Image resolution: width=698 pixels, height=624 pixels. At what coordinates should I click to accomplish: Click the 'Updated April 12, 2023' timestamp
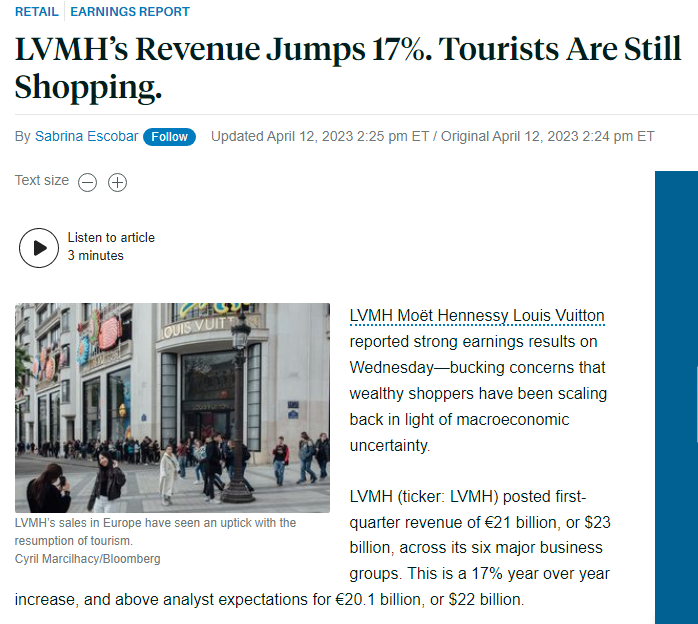pos(320,136)
